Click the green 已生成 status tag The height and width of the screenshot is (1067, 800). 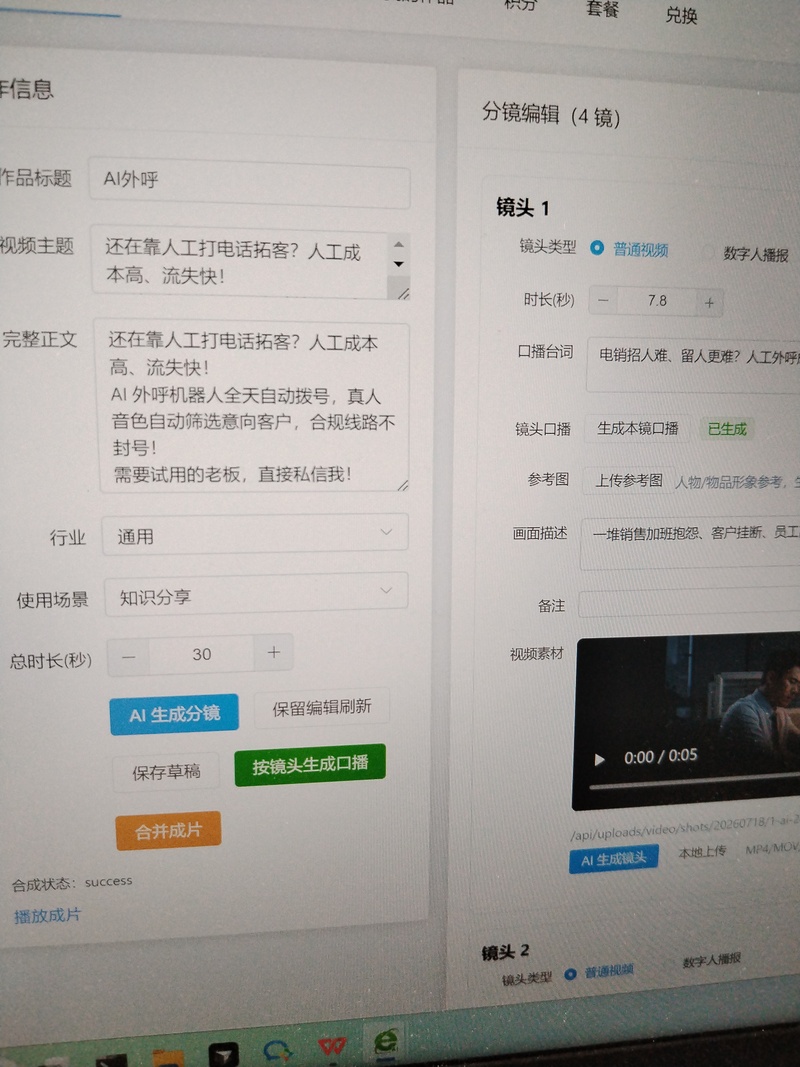727,429
